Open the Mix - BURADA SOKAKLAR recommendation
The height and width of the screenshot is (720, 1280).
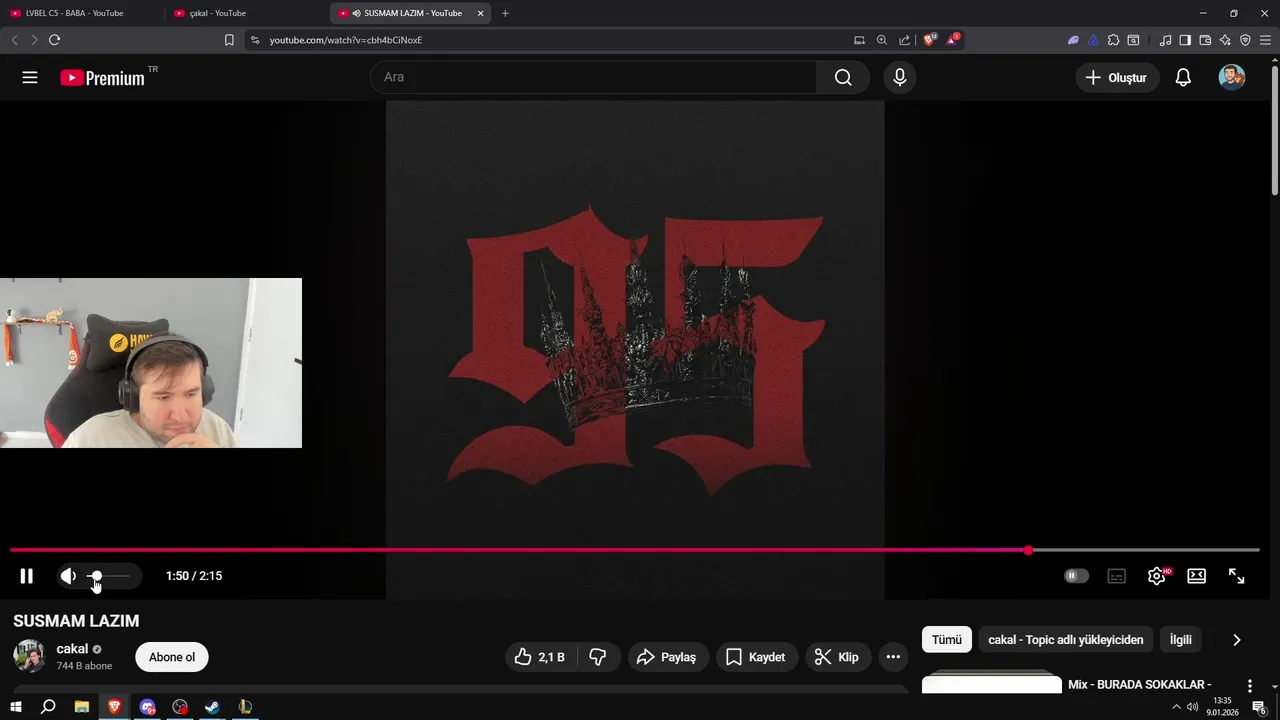coord(1139,685)
